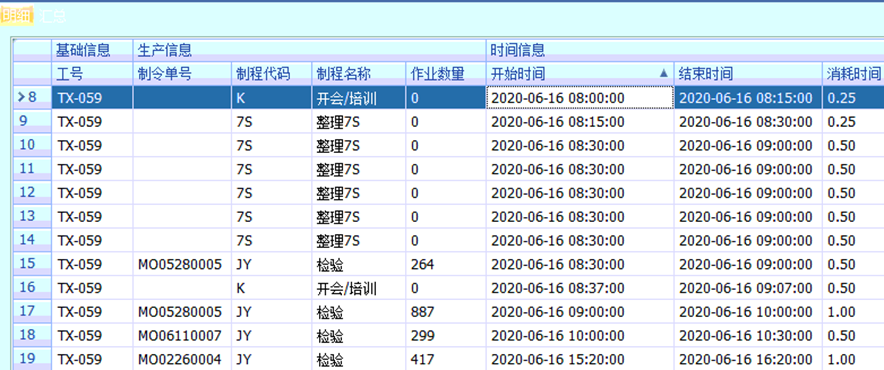Click the 时间信息 band header
Screen dimensions: 884x370
tap(686, 50)
